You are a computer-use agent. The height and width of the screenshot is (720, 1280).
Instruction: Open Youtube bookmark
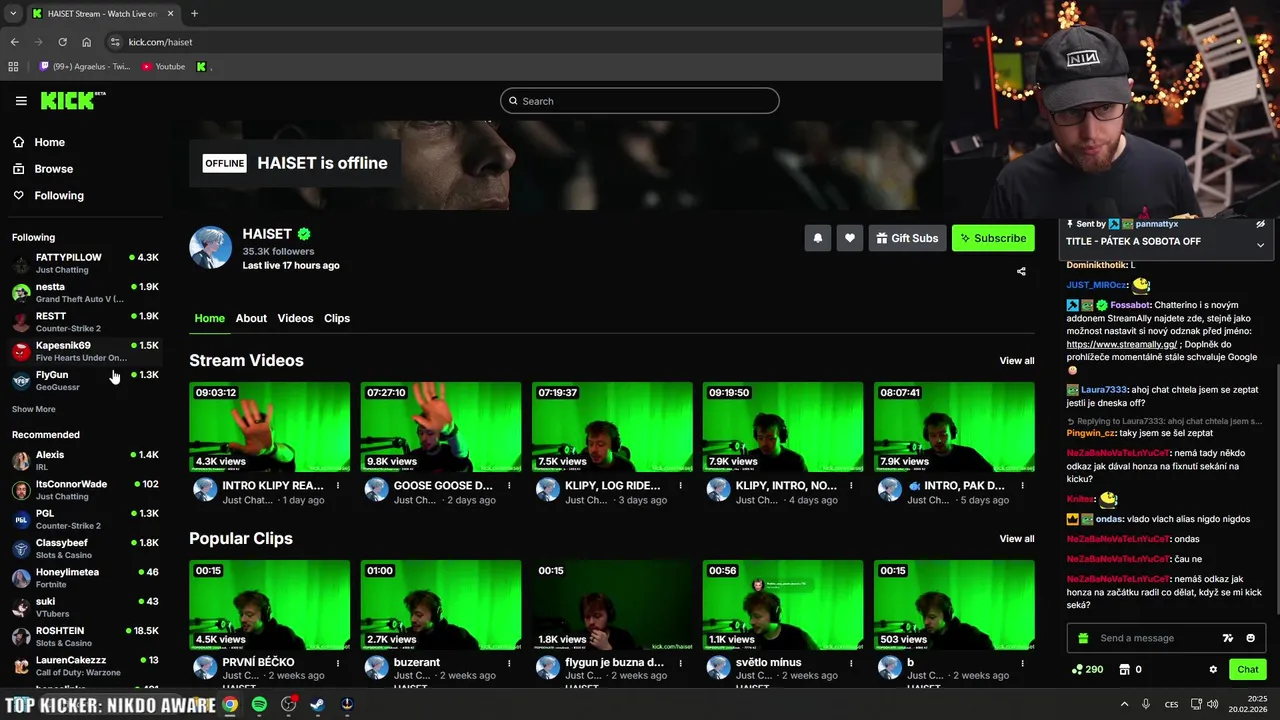(x=163, y=67)
